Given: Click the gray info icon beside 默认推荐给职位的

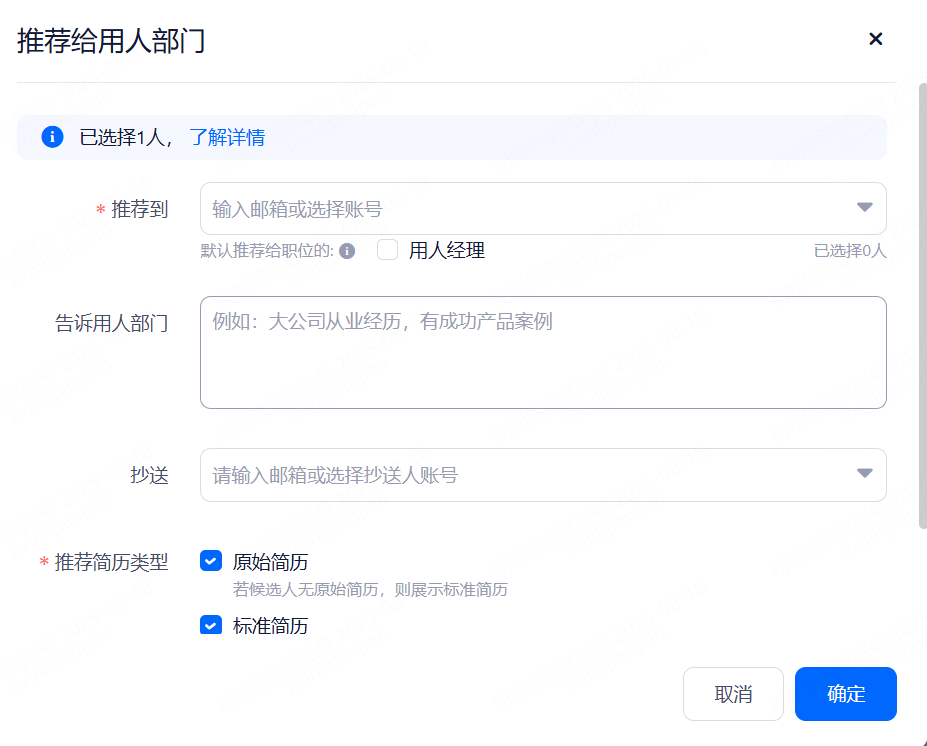Looking at the screenshot, I should tap(347, 251).
